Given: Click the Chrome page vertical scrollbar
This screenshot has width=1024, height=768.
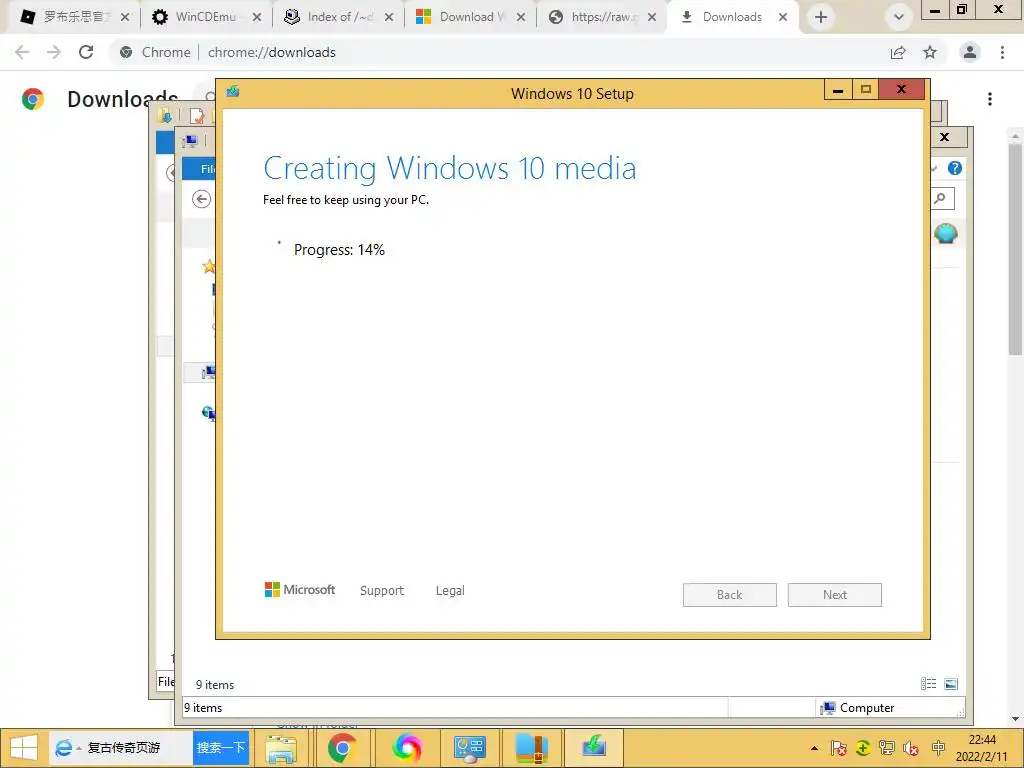Looking at the screenshot, I should coord(1015,248).
